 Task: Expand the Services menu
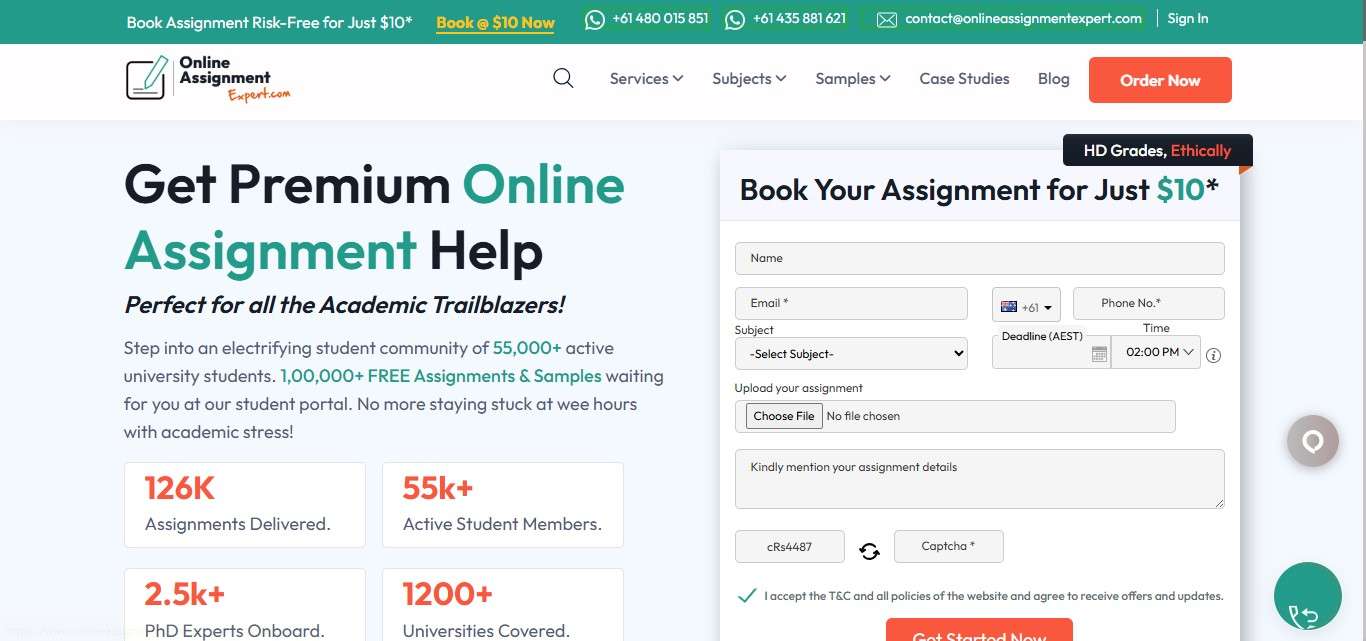tap(646, 79)
